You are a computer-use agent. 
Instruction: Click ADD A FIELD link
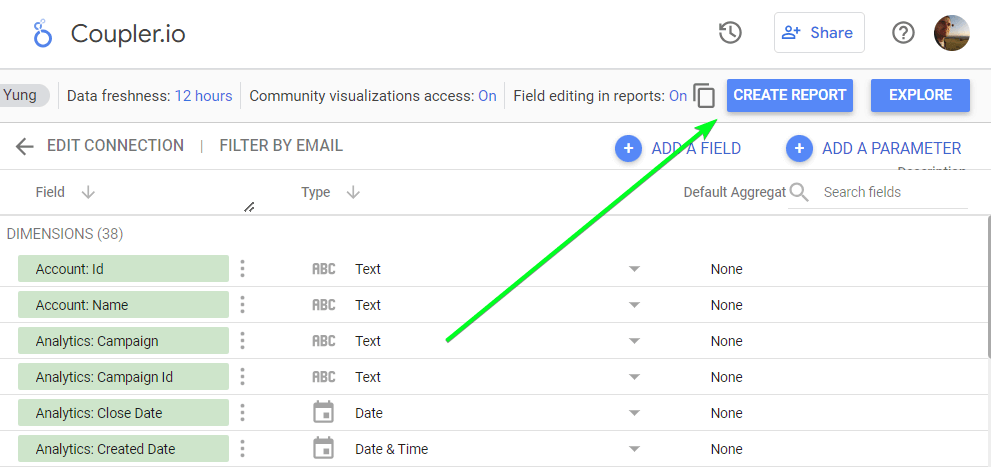click(696, 149)
